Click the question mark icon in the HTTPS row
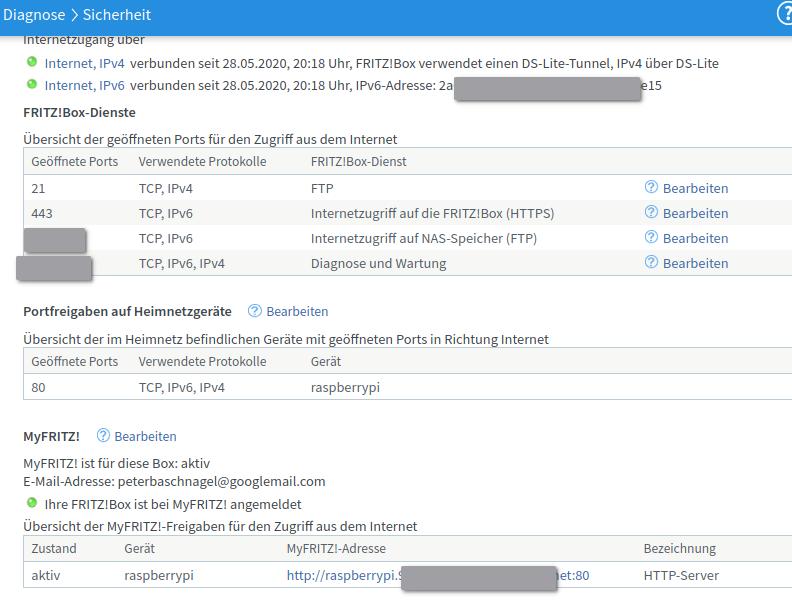The image size is (792, 615). 651,212
